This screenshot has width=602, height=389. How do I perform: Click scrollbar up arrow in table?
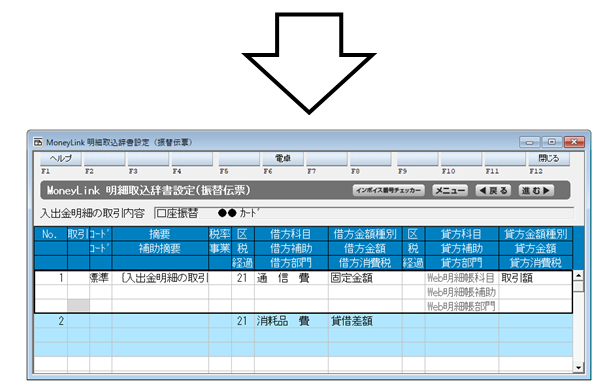point(578,275)
